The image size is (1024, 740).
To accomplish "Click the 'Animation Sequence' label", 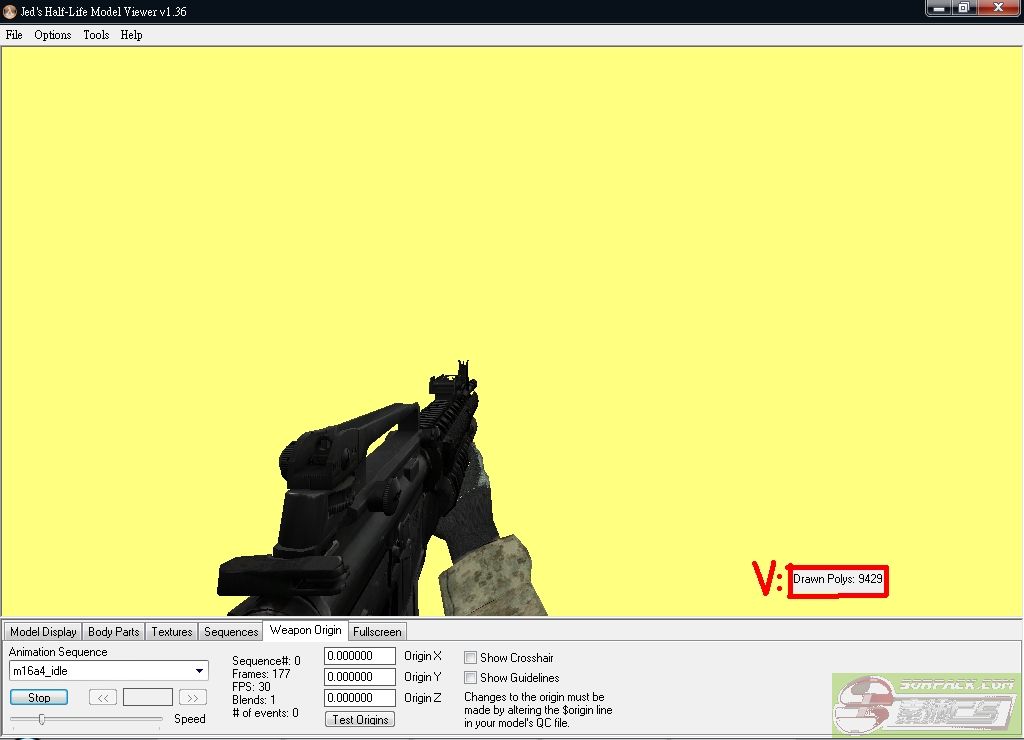I will click(x=58, y=652).
